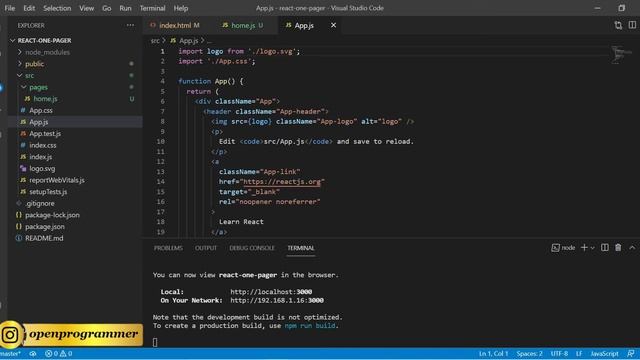Open the View menu
640x360 pixels.
coord(87,8)
